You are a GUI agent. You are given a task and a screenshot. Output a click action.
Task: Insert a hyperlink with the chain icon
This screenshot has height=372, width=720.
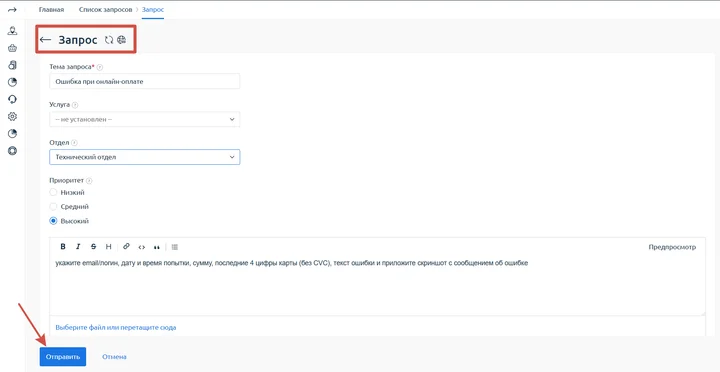pyautogui.click(x=126, y=247)
